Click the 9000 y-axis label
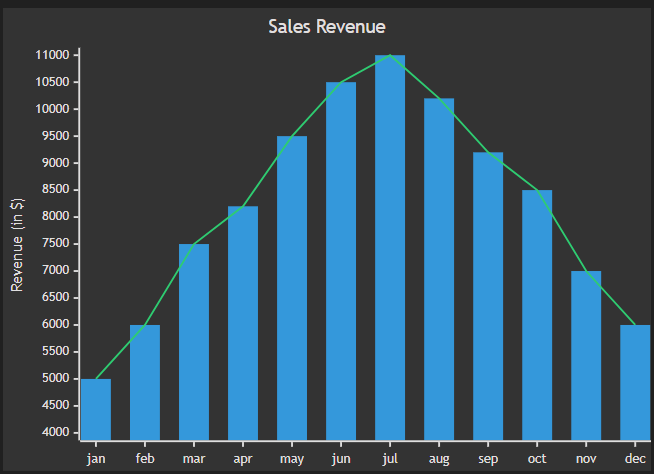The width and height of the screenshot is (654, 474). [55, 163]
